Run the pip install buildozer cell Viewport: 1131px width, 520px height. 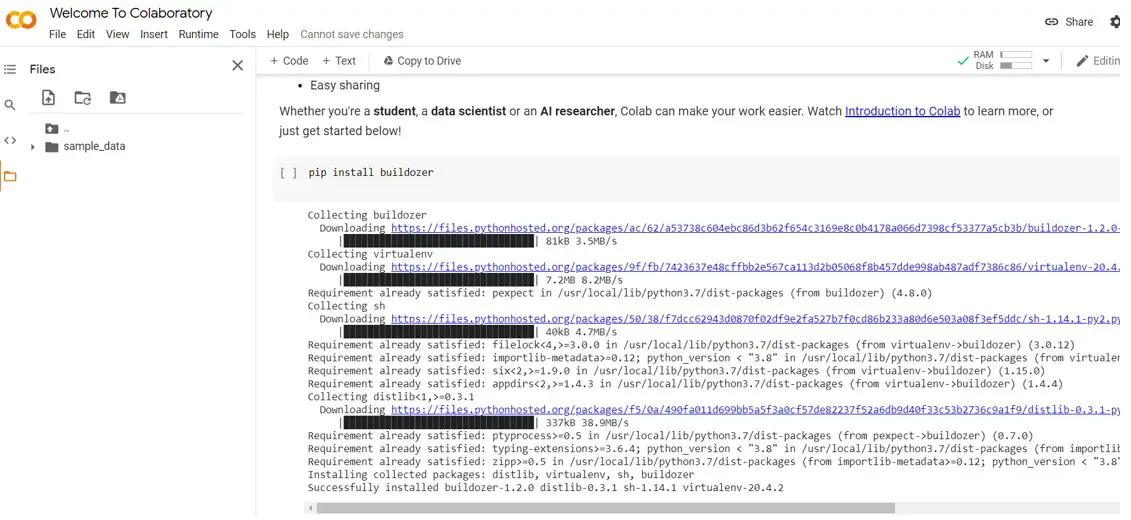(x=288, y=173)
